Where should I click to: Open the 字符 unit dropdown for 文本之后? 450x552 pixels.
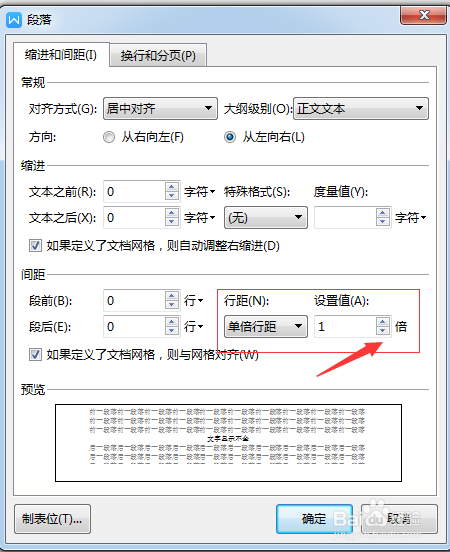200,218
